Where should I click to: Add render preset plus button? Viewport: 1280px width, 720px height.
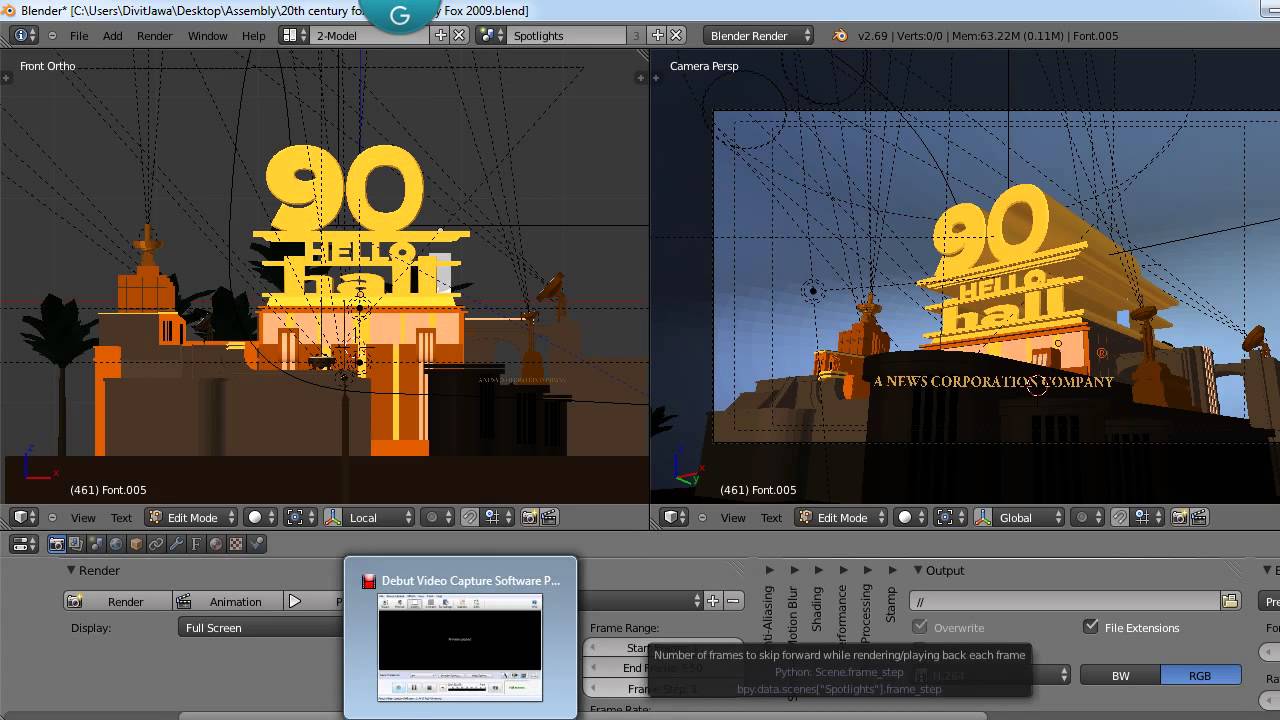coord(713,601)
